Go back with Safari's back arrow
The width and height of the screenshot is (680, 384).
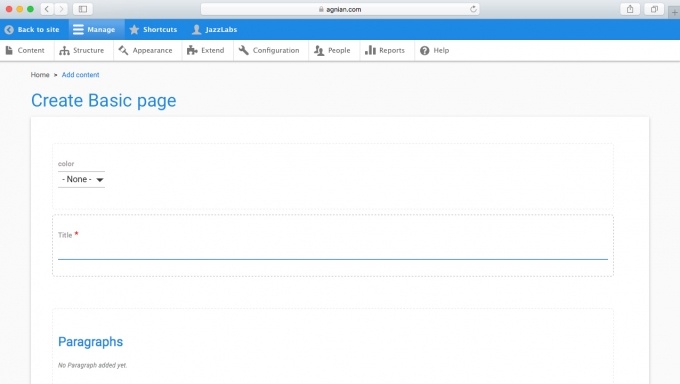point(47,9)
